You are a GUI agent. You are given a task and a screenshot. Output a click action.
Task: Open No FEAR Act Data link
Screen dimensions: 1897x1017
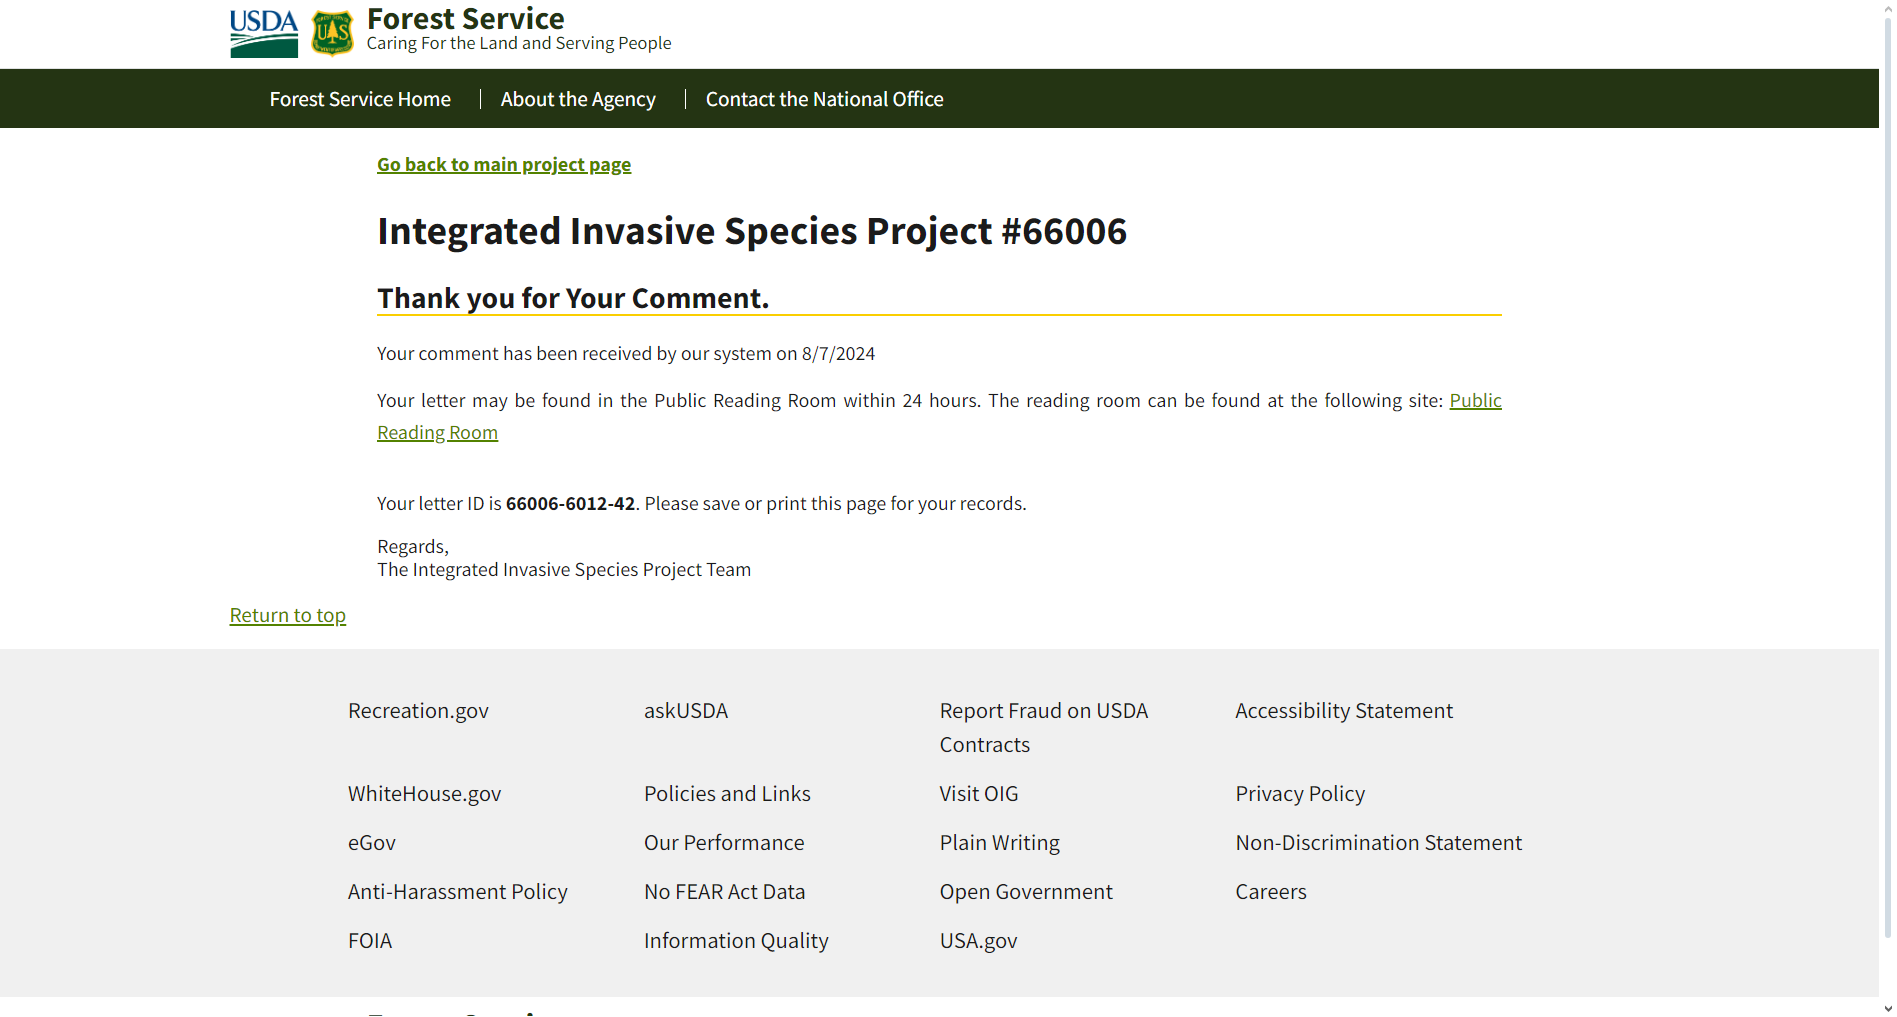[x=724, y=892]
